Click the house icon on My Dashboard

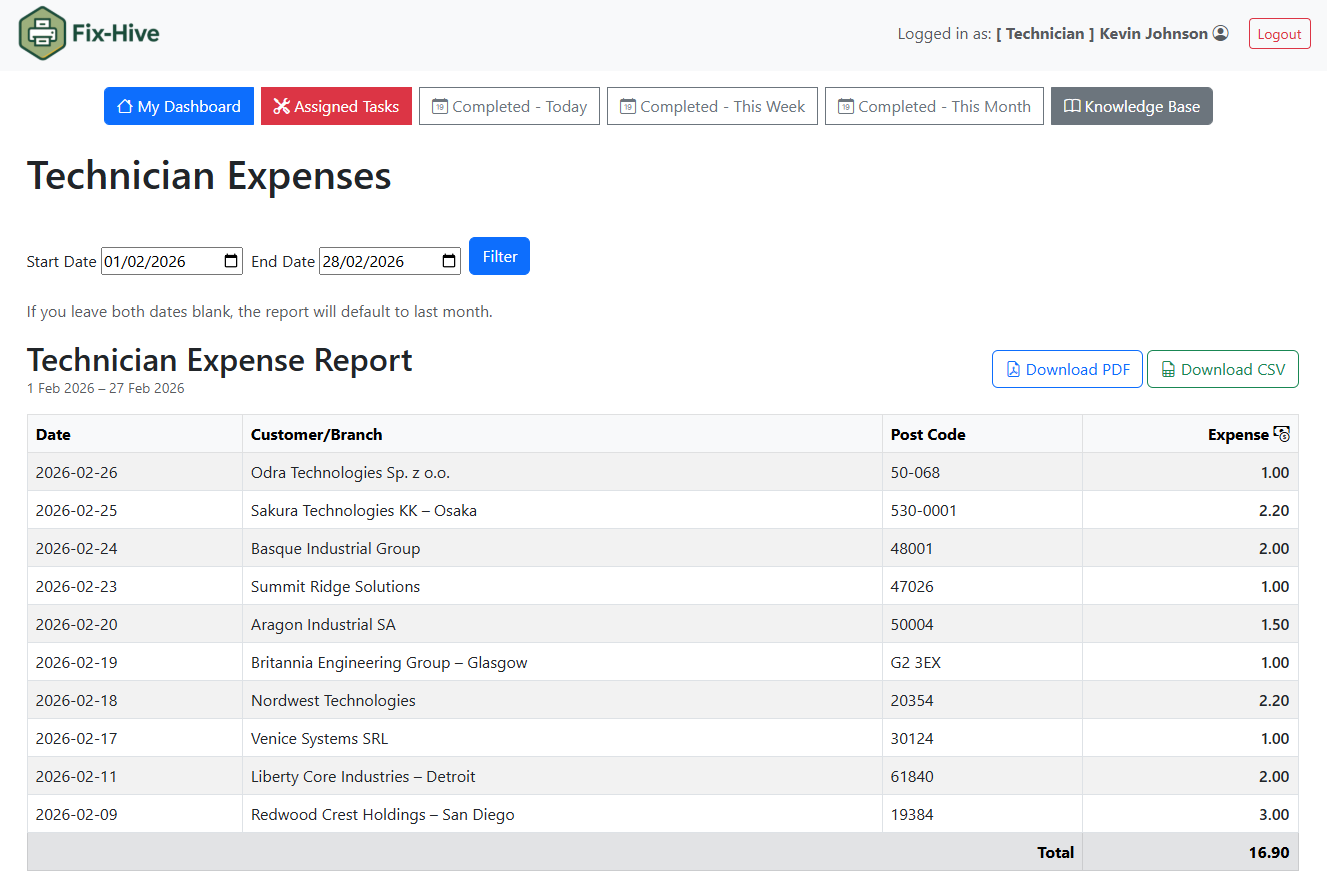pos(125,106)
